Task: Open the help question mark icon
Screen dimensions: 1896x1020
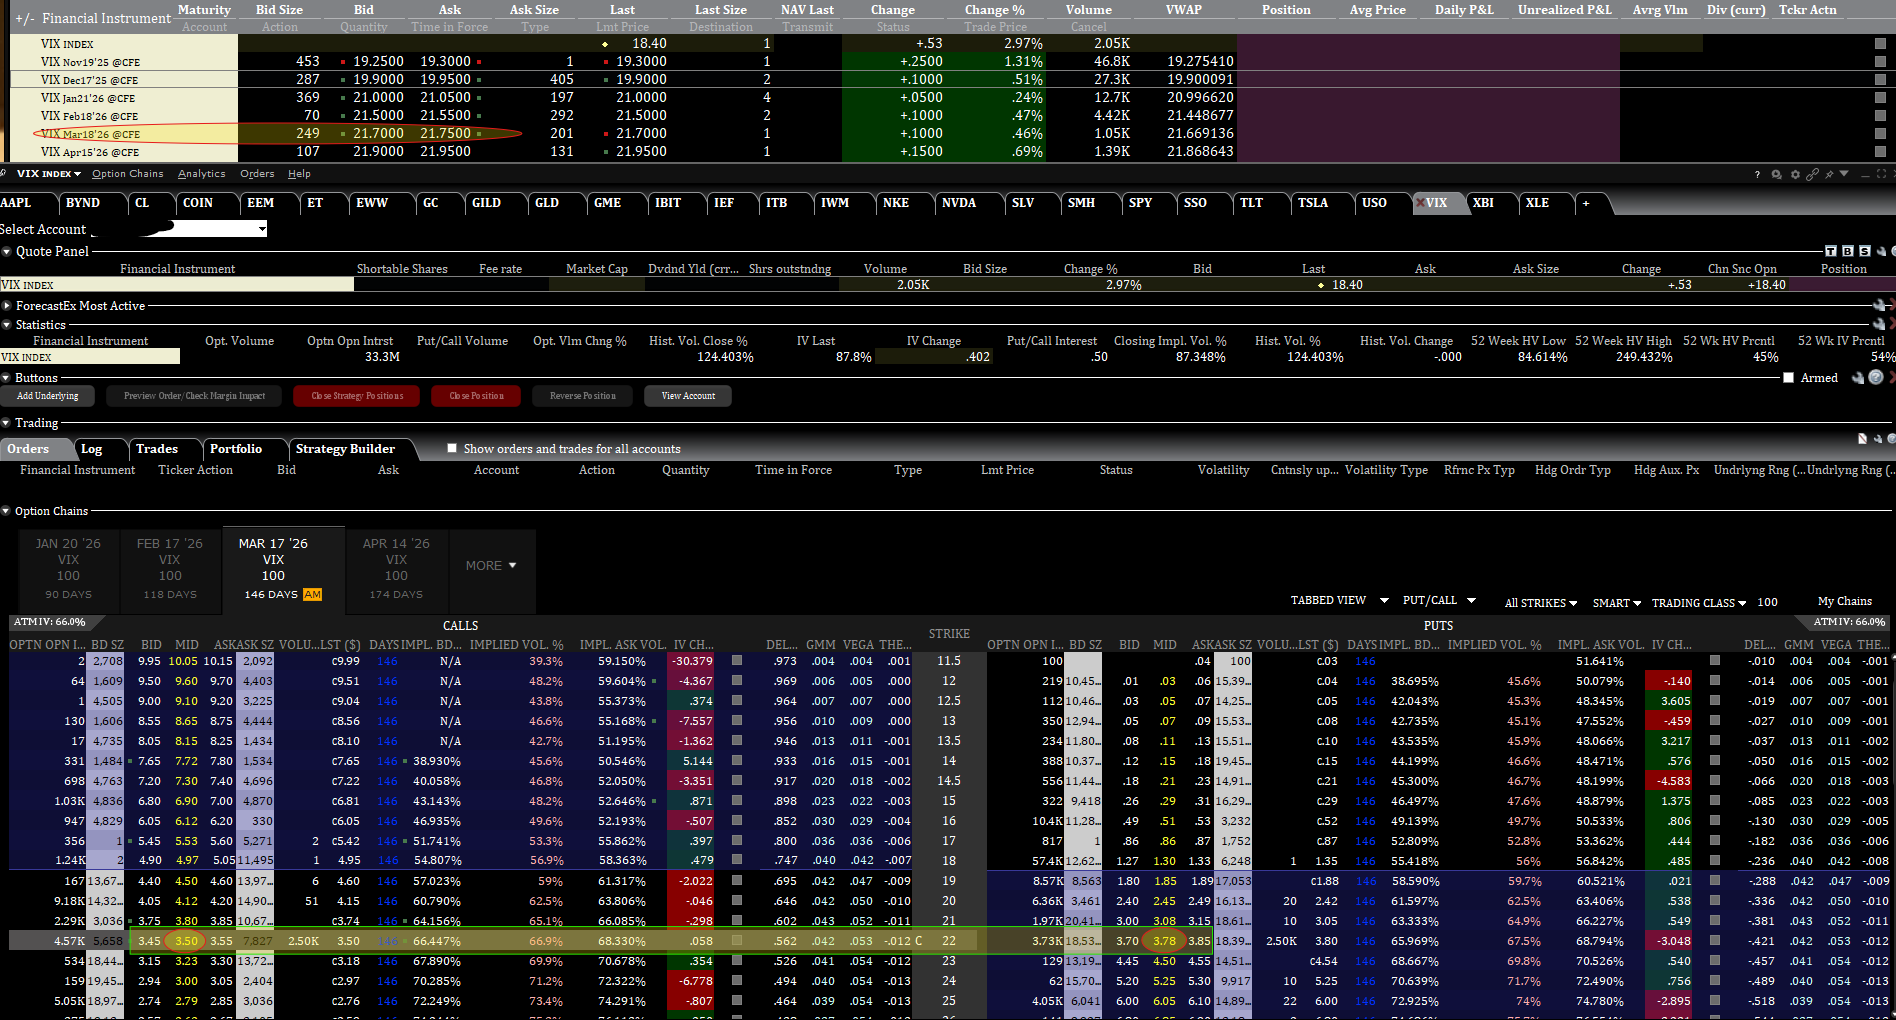Action: point(1757,174)
